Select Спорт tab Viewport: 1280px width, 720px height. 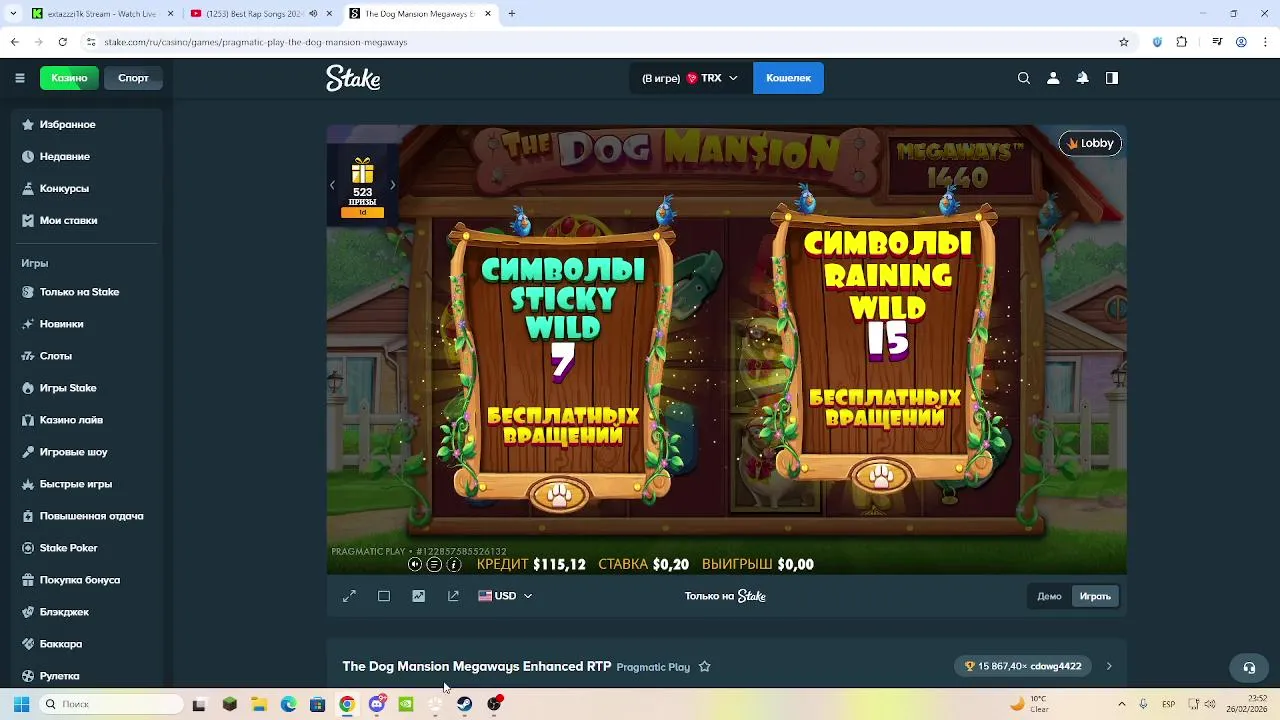pyautogui.click(x=133, y=78)
